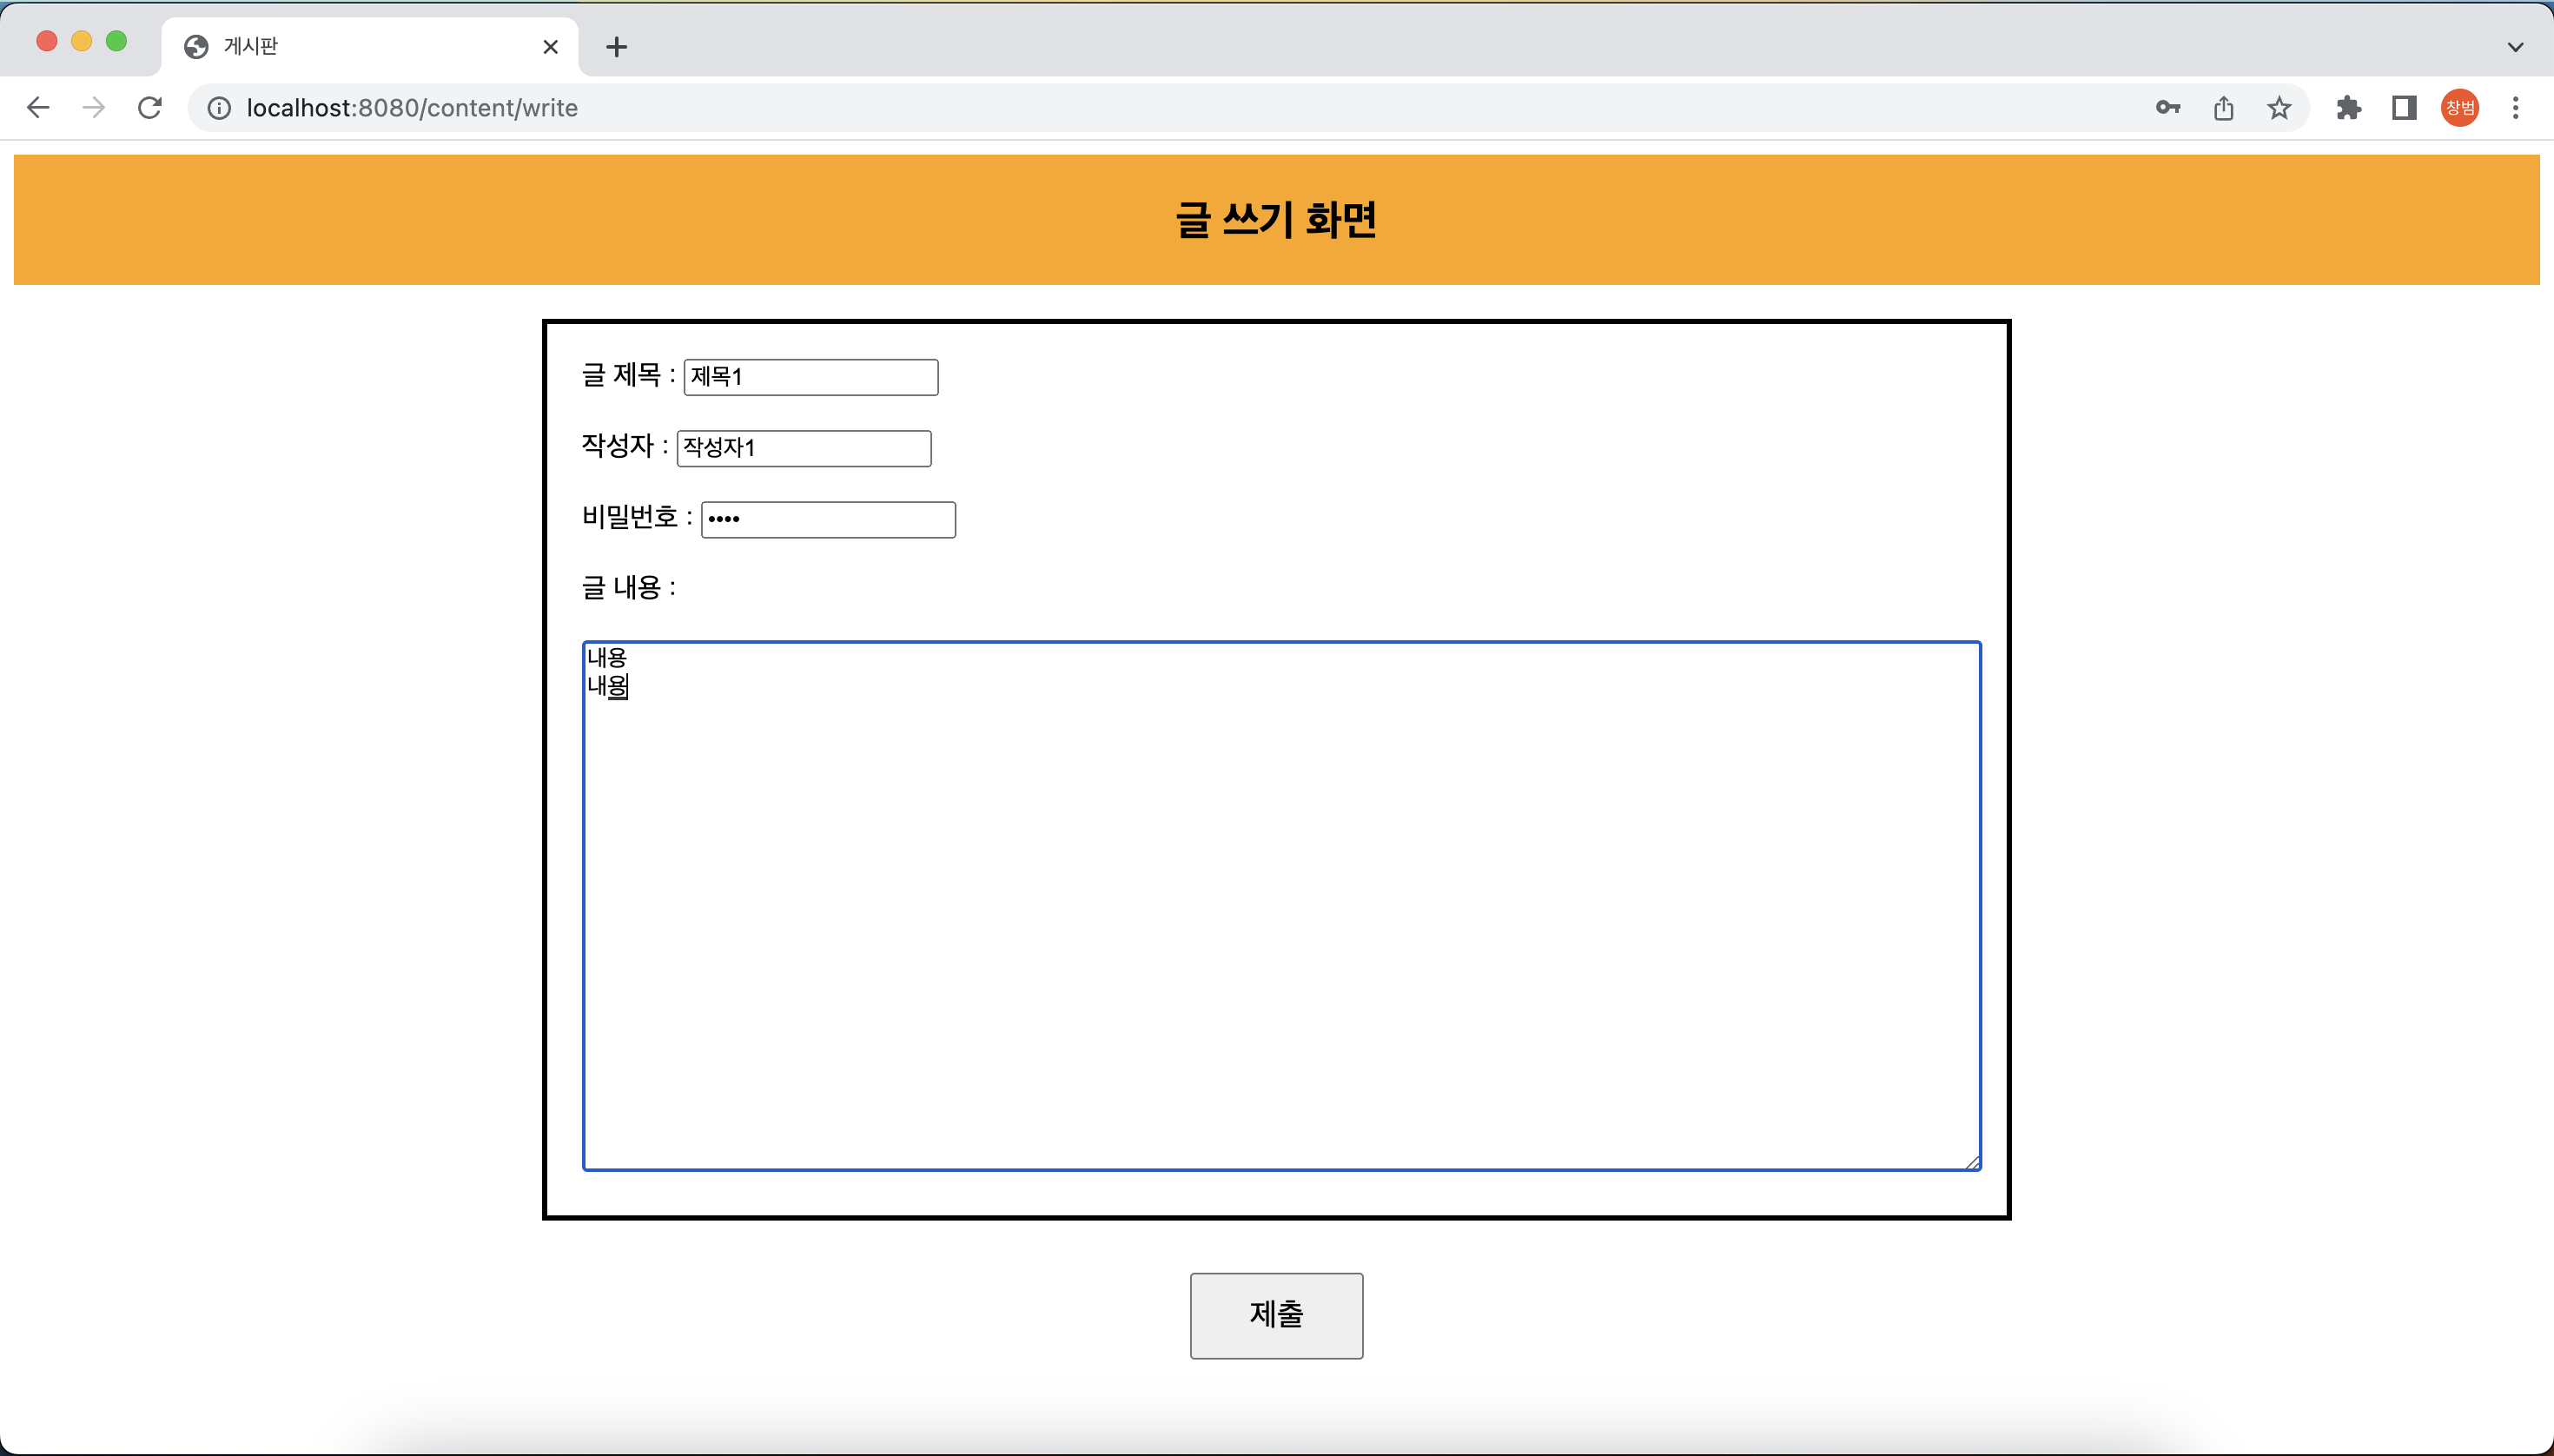Click the browser back arrow
Viewport: 2554px width, 1456px height.
click(x=38, y=108)
